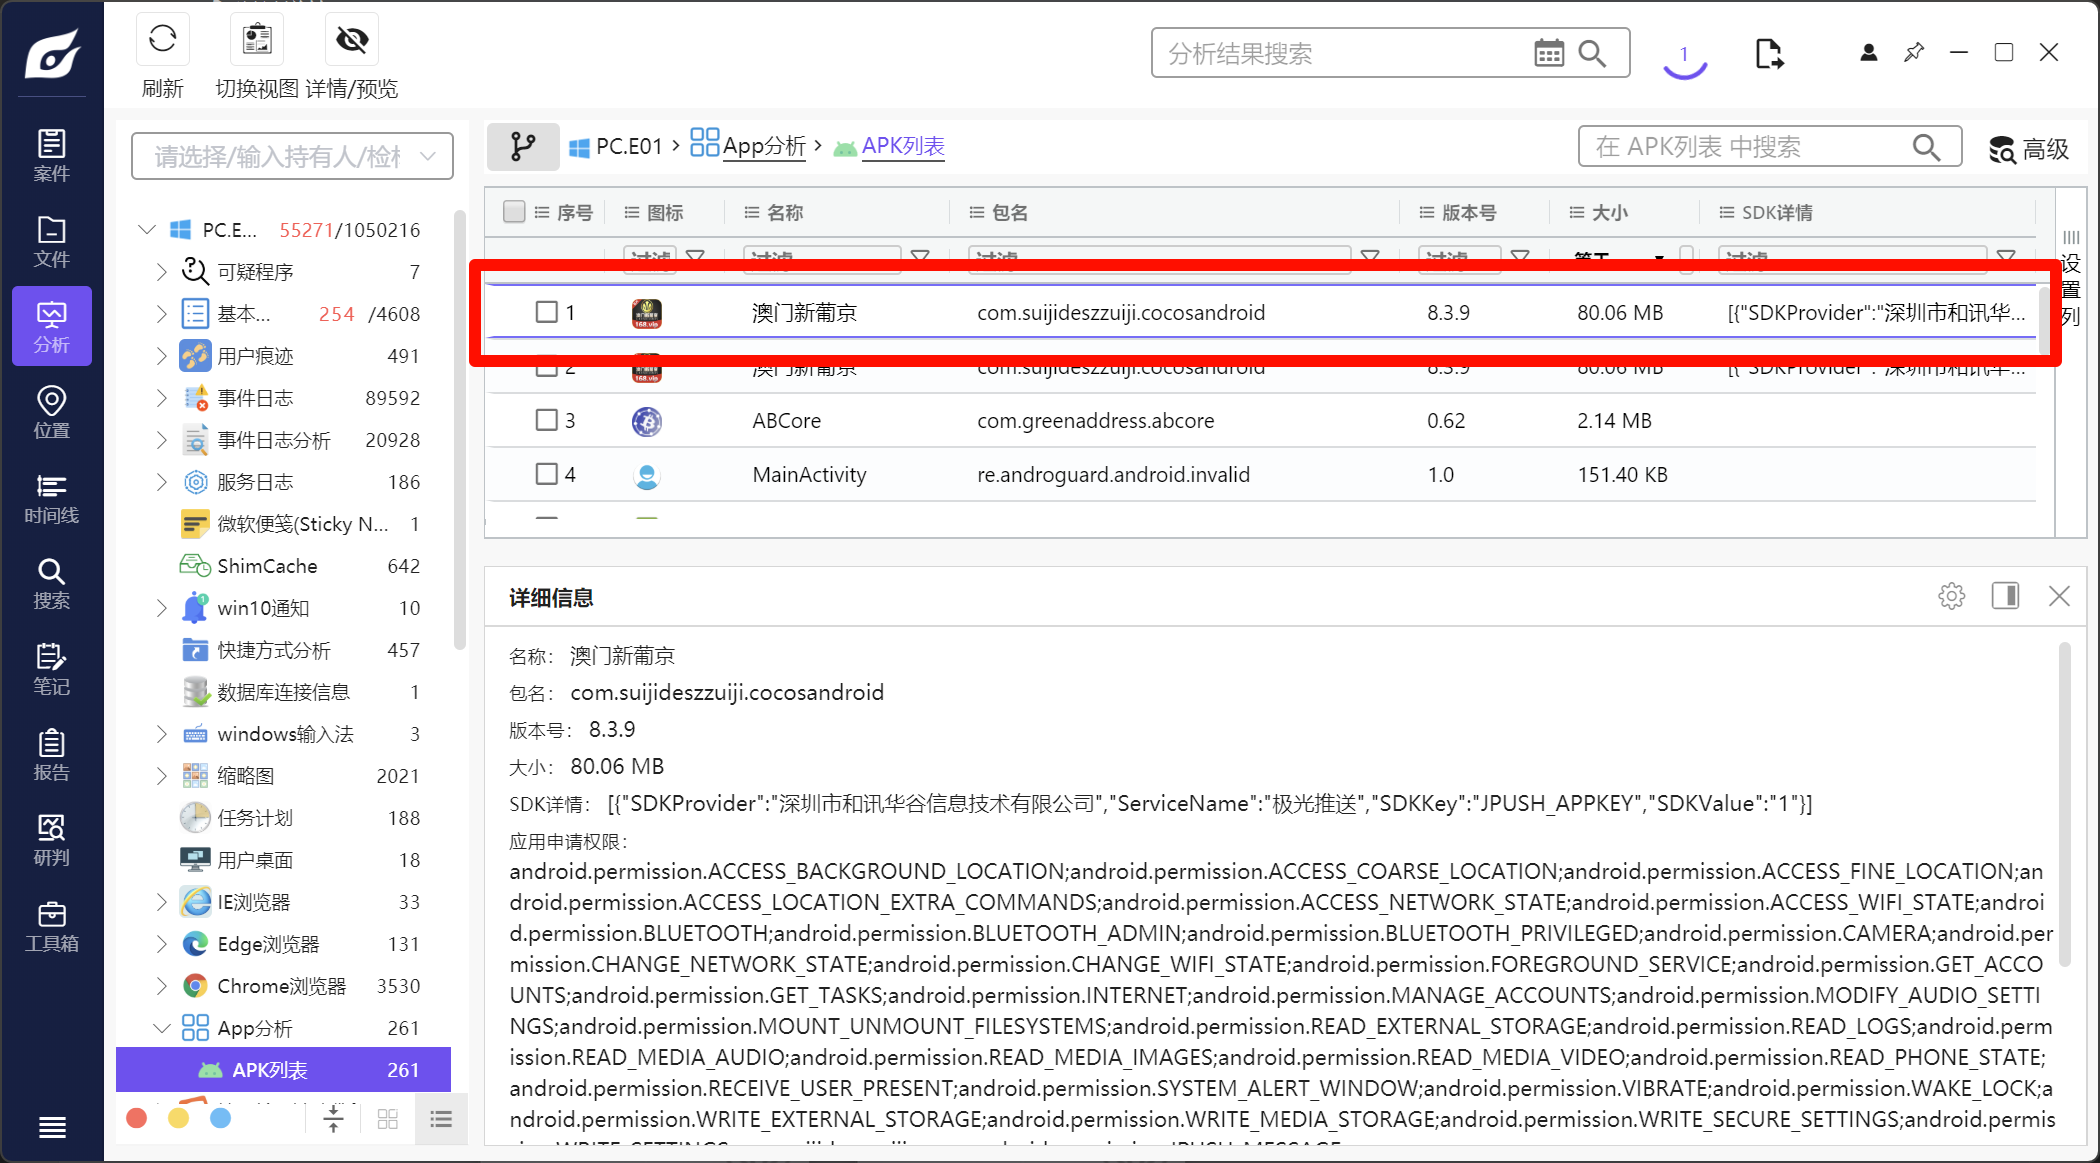Click the yellow color tag dot
Viewport: 2100px width, 1163px height.
[179, 1118]
